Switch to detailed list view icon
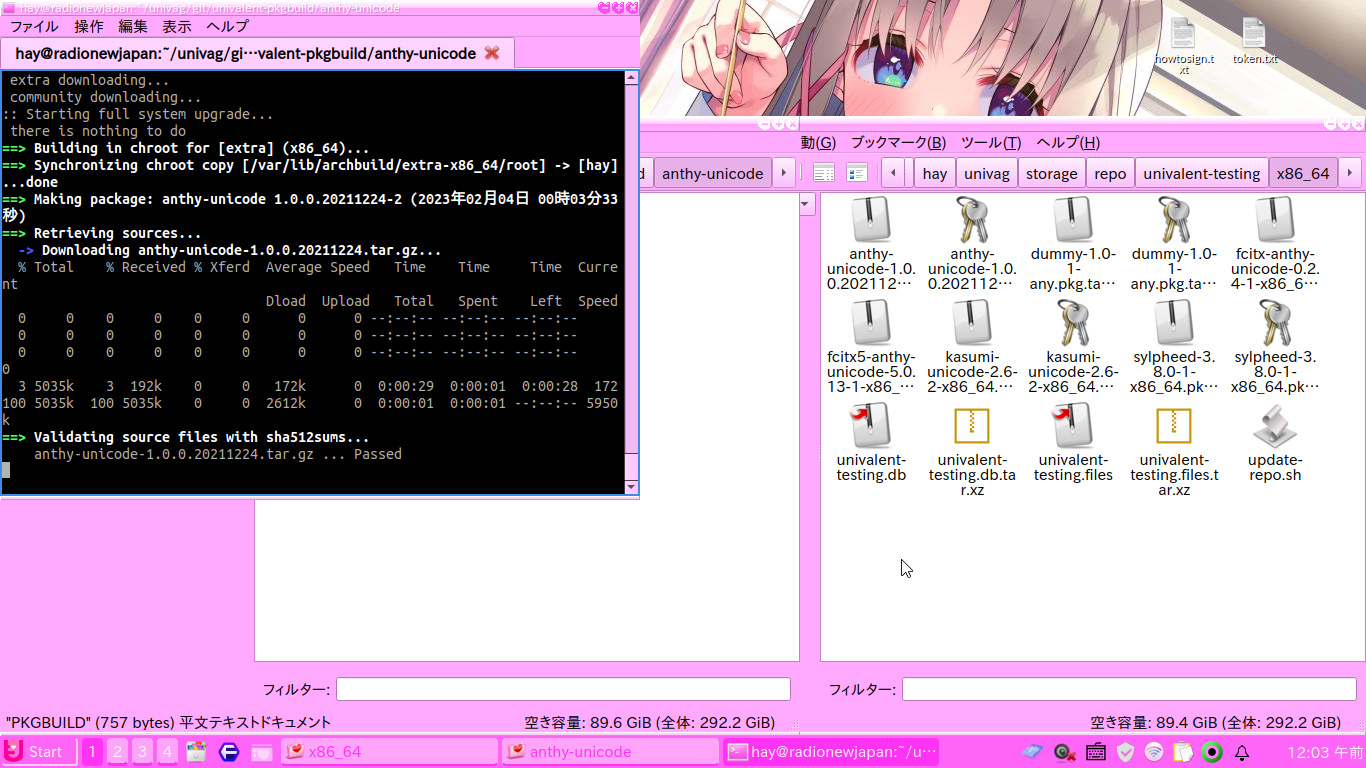 pos(823,173)
